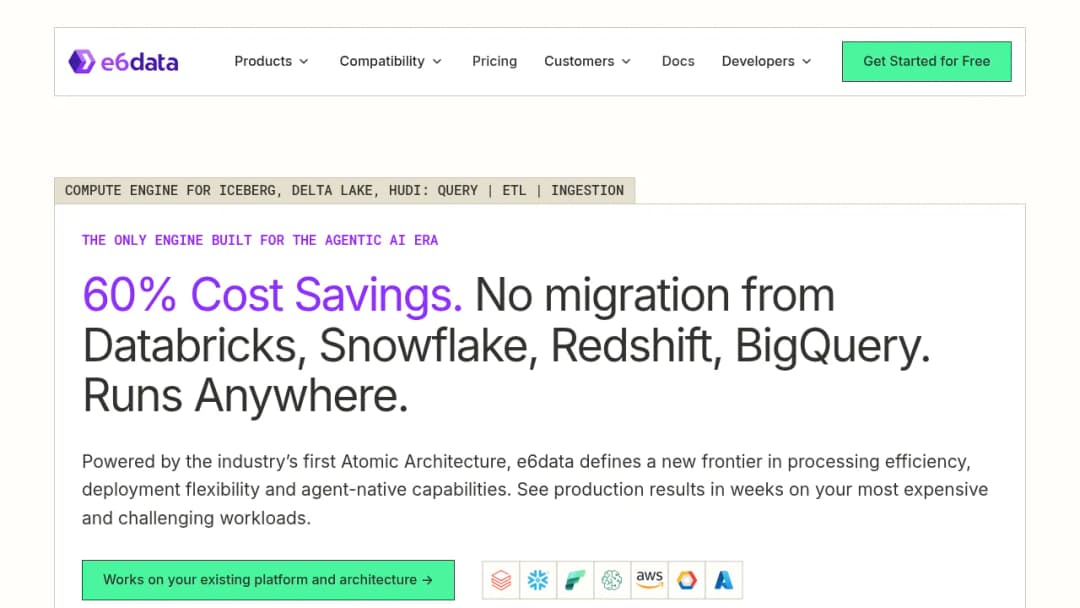The image size is (1080, 608).
Task: Select the blue Azure logo icon
Action: [x=723, y=580]
